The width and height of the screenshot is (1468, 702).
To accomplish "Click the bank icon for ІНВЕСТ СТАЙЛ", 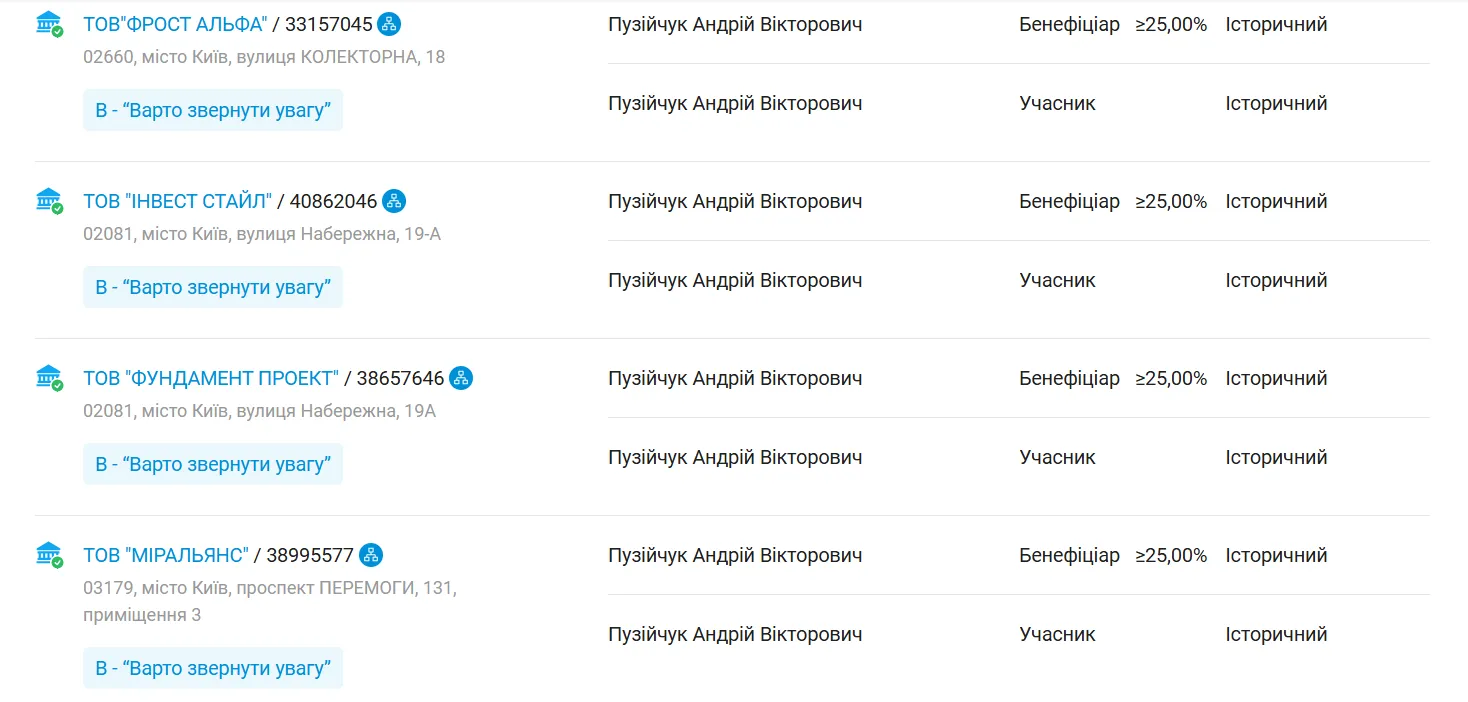I will click(x=47, y=200).
